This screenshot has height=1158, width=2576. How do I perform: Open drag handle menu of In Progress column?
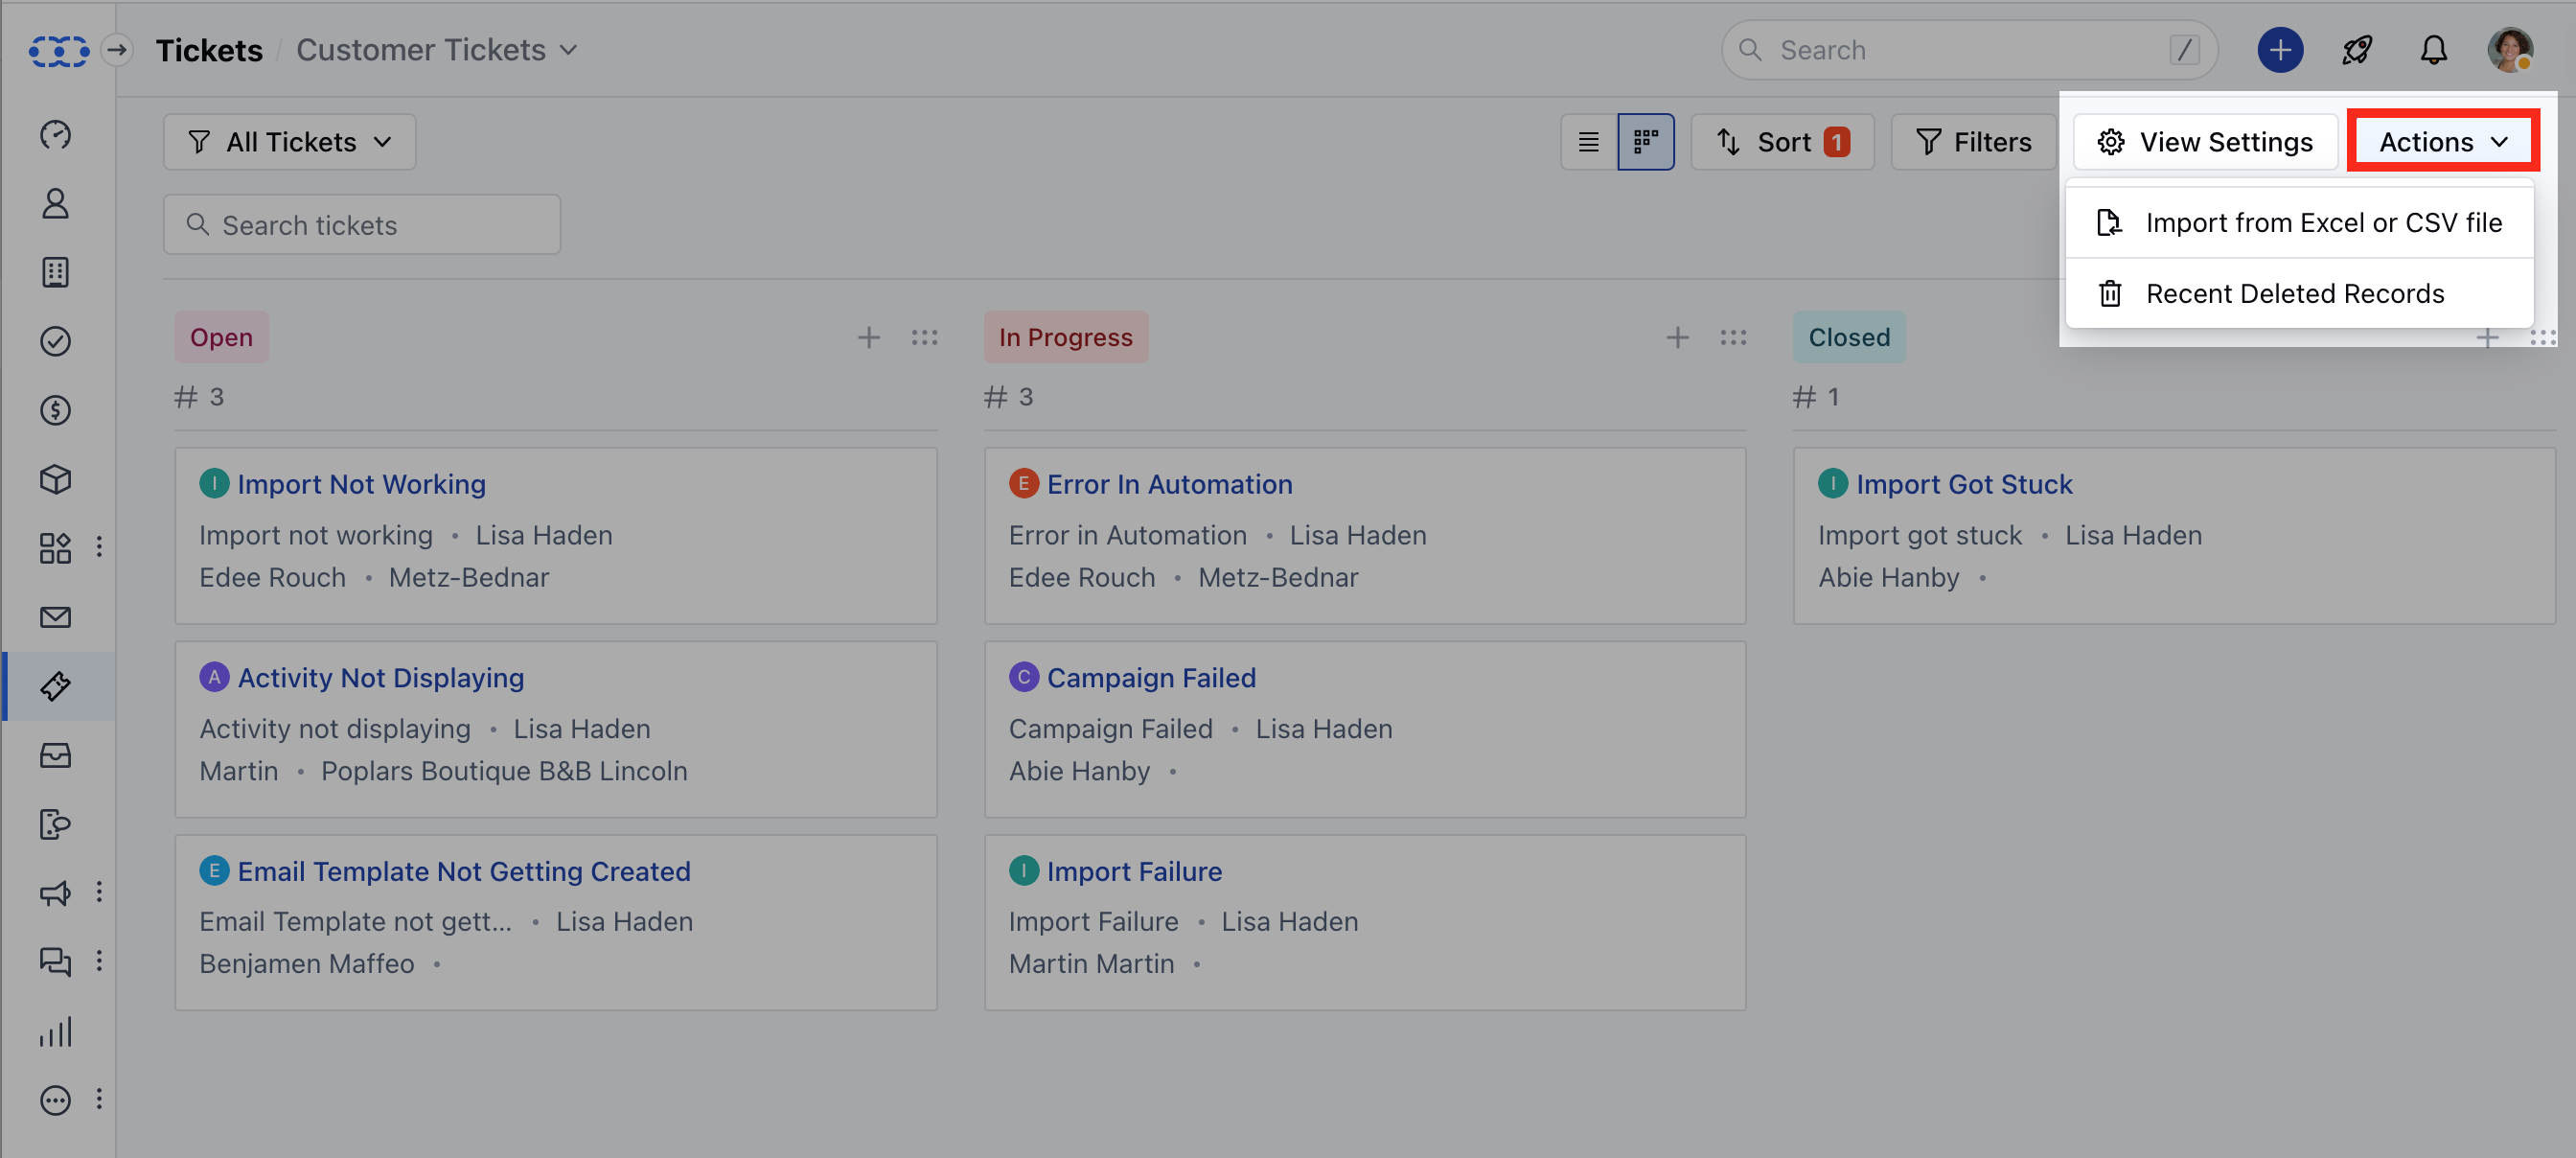1733,338
